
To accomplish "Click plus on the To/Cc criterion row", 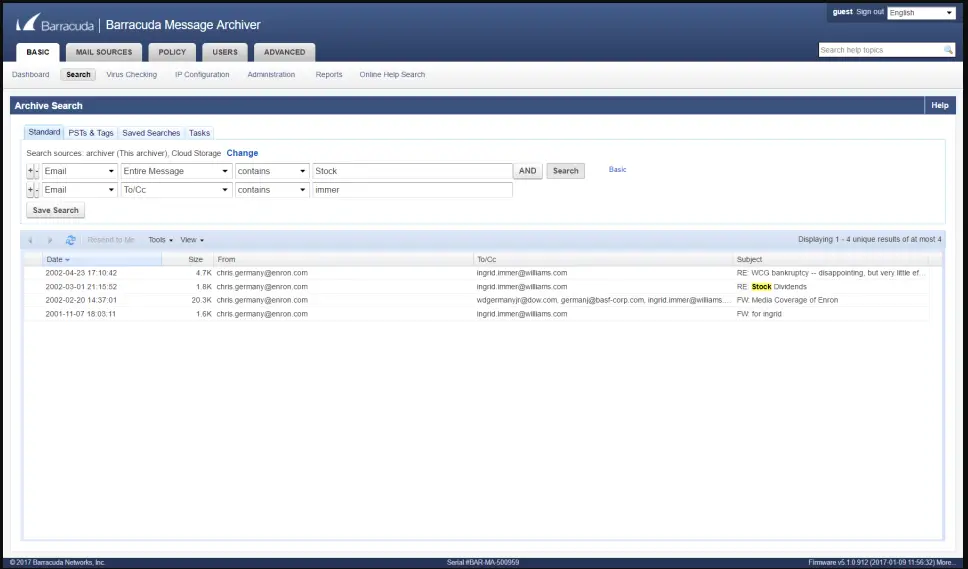I will tap(29, 190).
